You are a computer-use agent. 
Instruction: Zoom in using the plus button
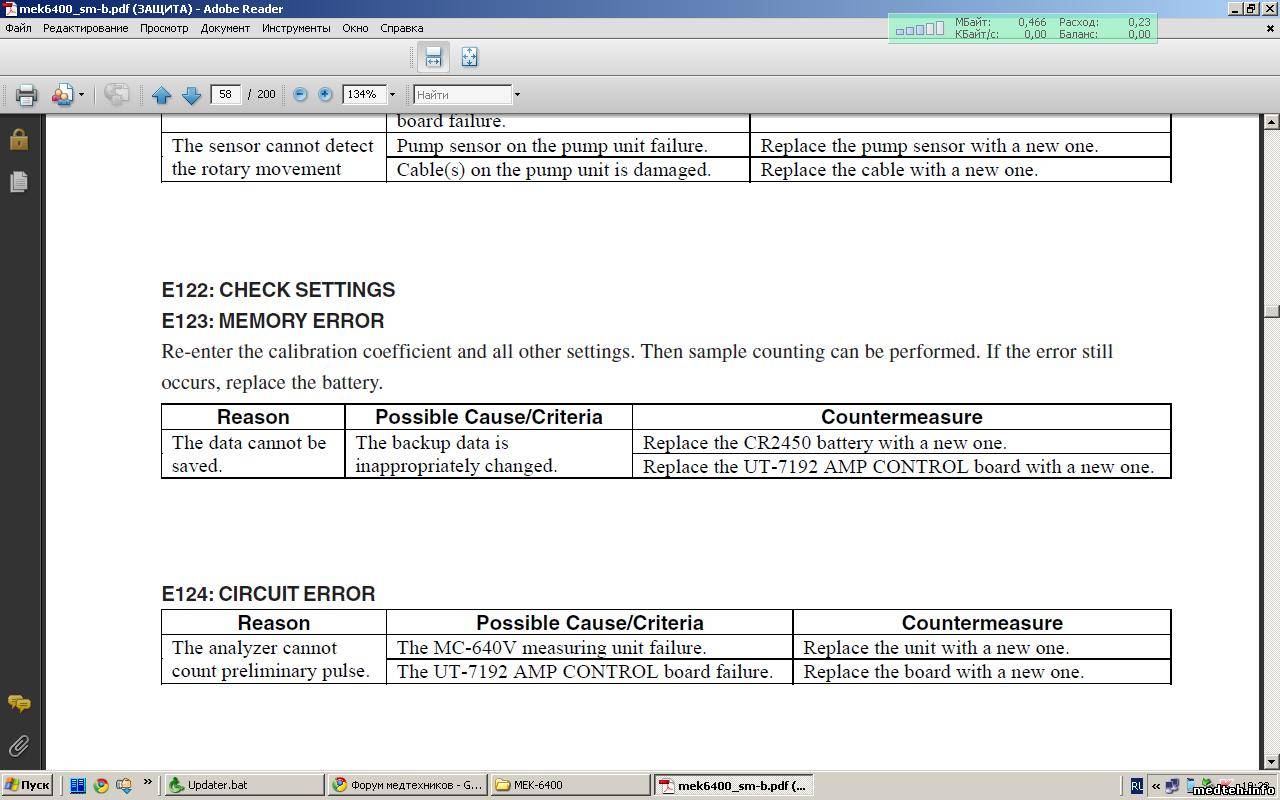[x=325, y=94]
